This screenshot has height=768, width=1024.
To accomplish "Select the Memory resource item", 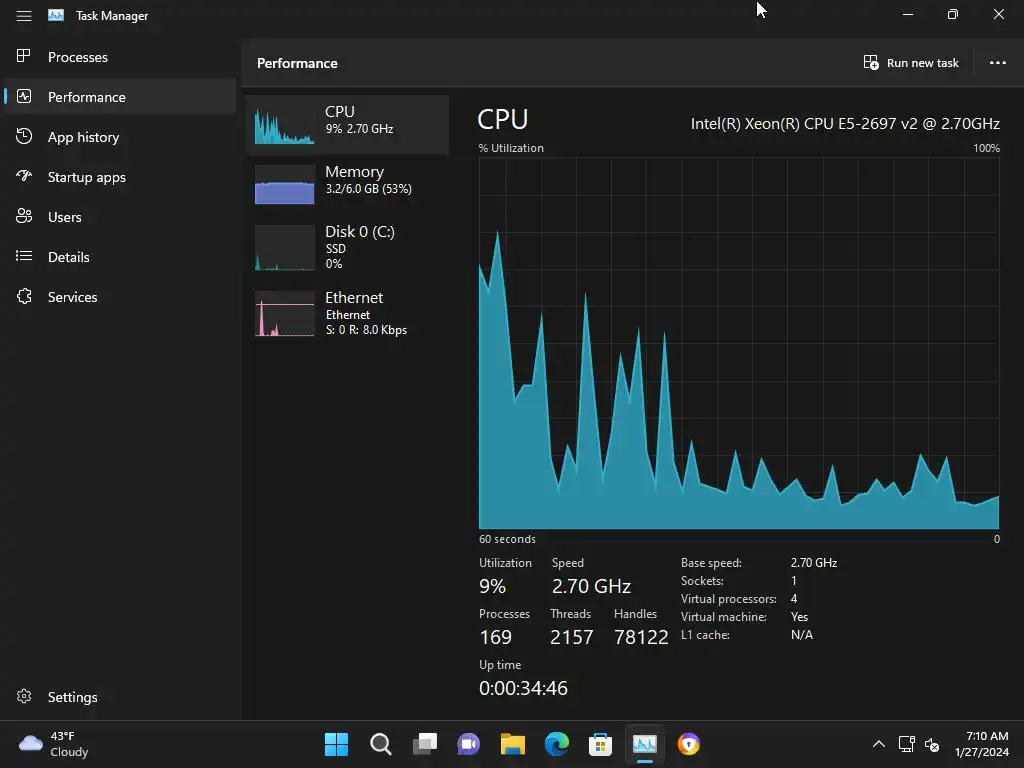I will click(347, 184).
